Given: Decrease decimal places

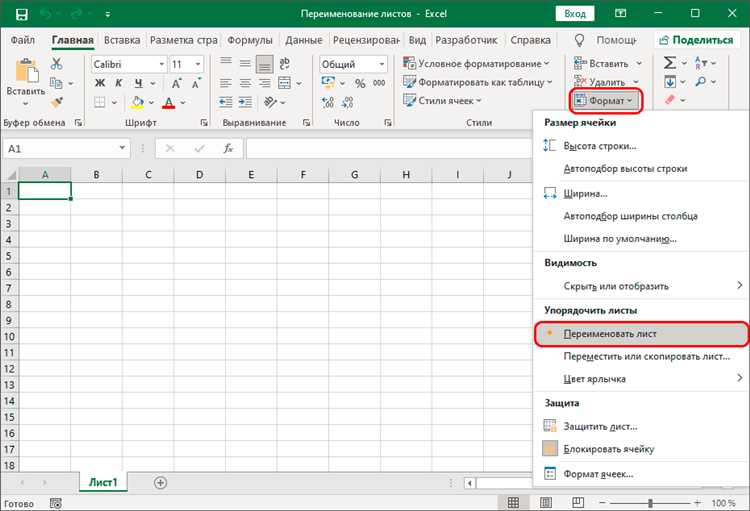Looking at the screenshot, I should pyautogui.click(x=347, y=102).
